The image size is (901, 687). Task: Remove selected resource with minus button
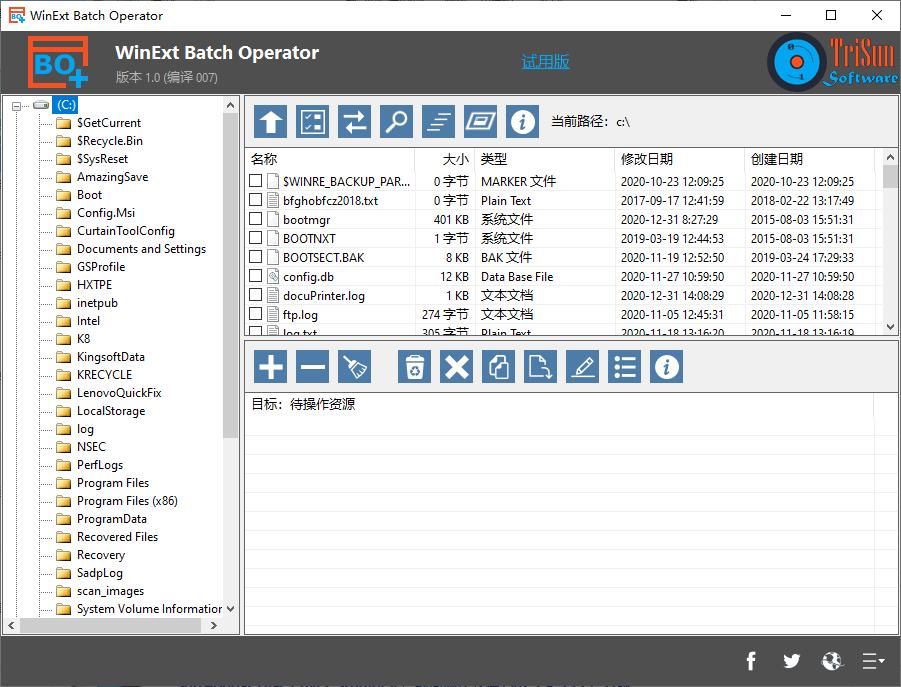(x=313, y=366)
